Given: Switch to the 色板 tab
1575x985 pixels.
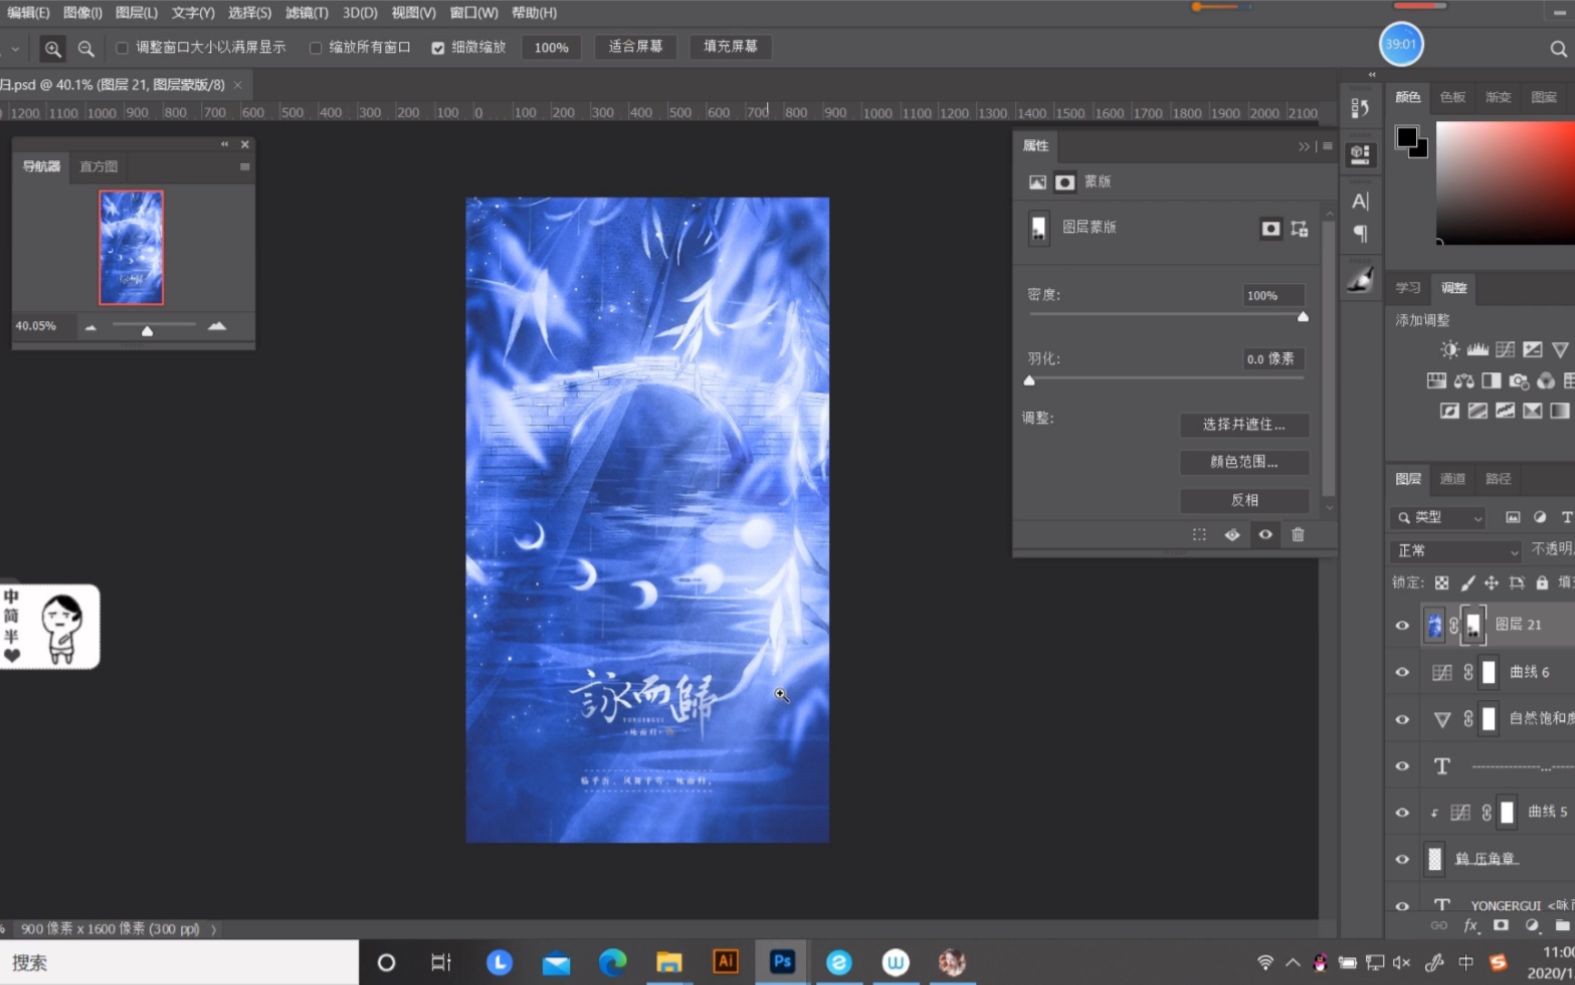Looking at the screenshot, I should (x=1452, y=97).
